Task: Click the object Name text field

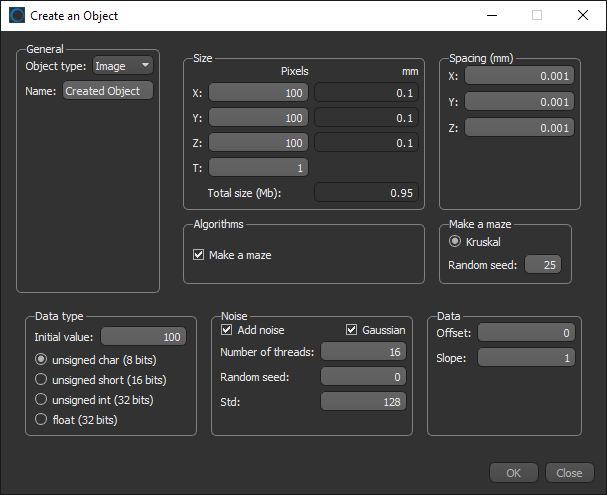Action: tap(108, 91)
